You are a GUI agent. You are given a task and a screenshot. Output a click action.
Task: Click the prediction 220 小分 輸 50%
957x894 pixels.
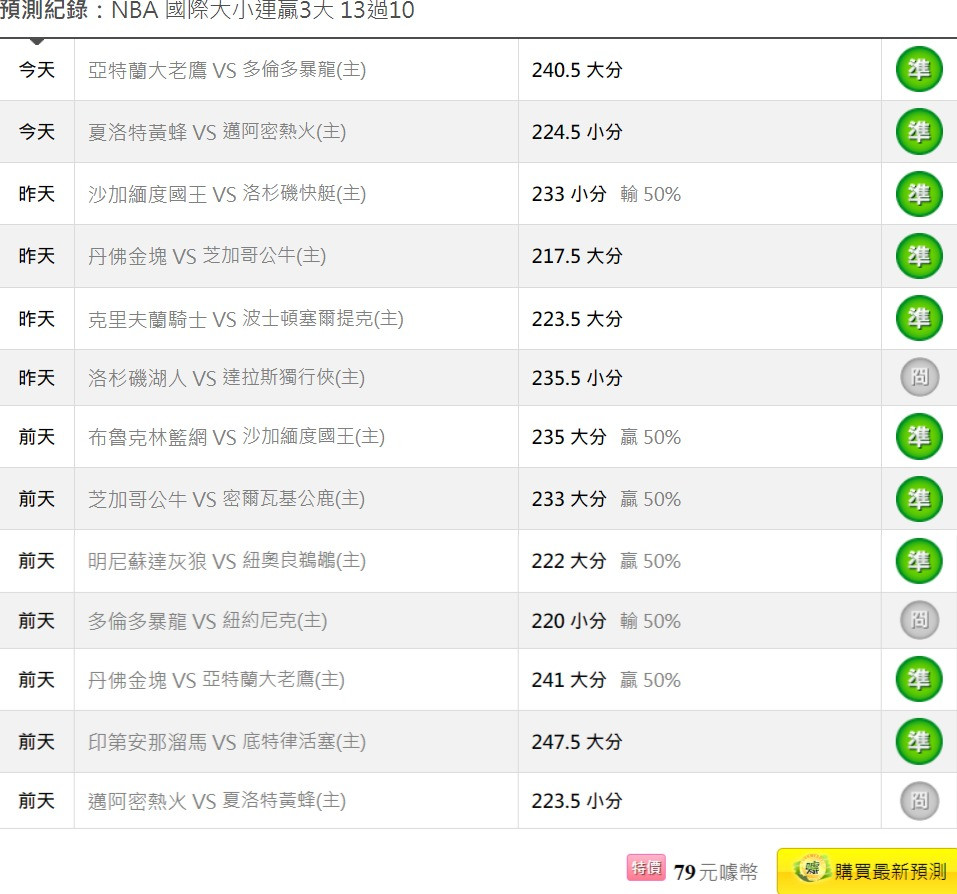tap(606, 621)
